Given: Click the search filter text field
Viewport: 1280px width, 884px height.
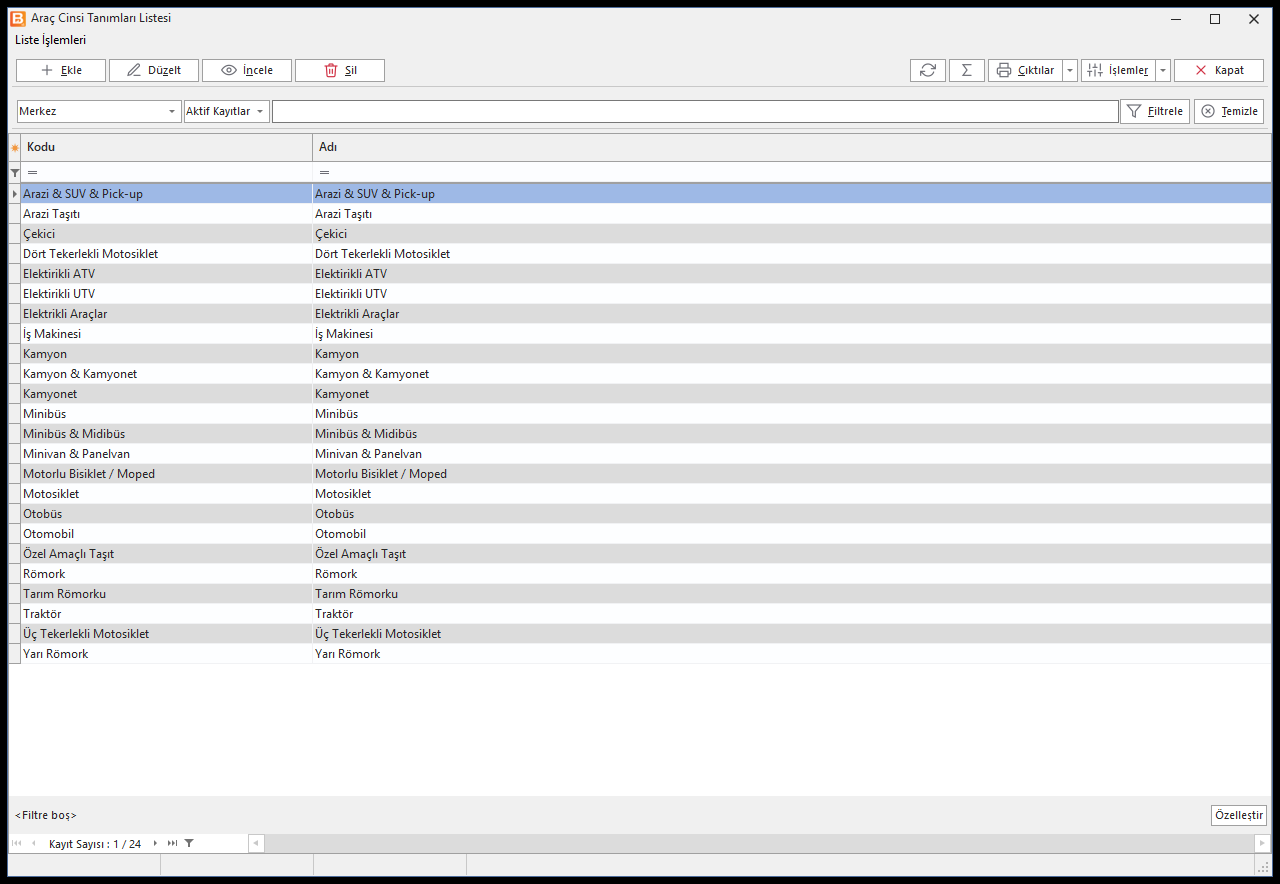Looking at the screenshot, I should coord(695,111).
